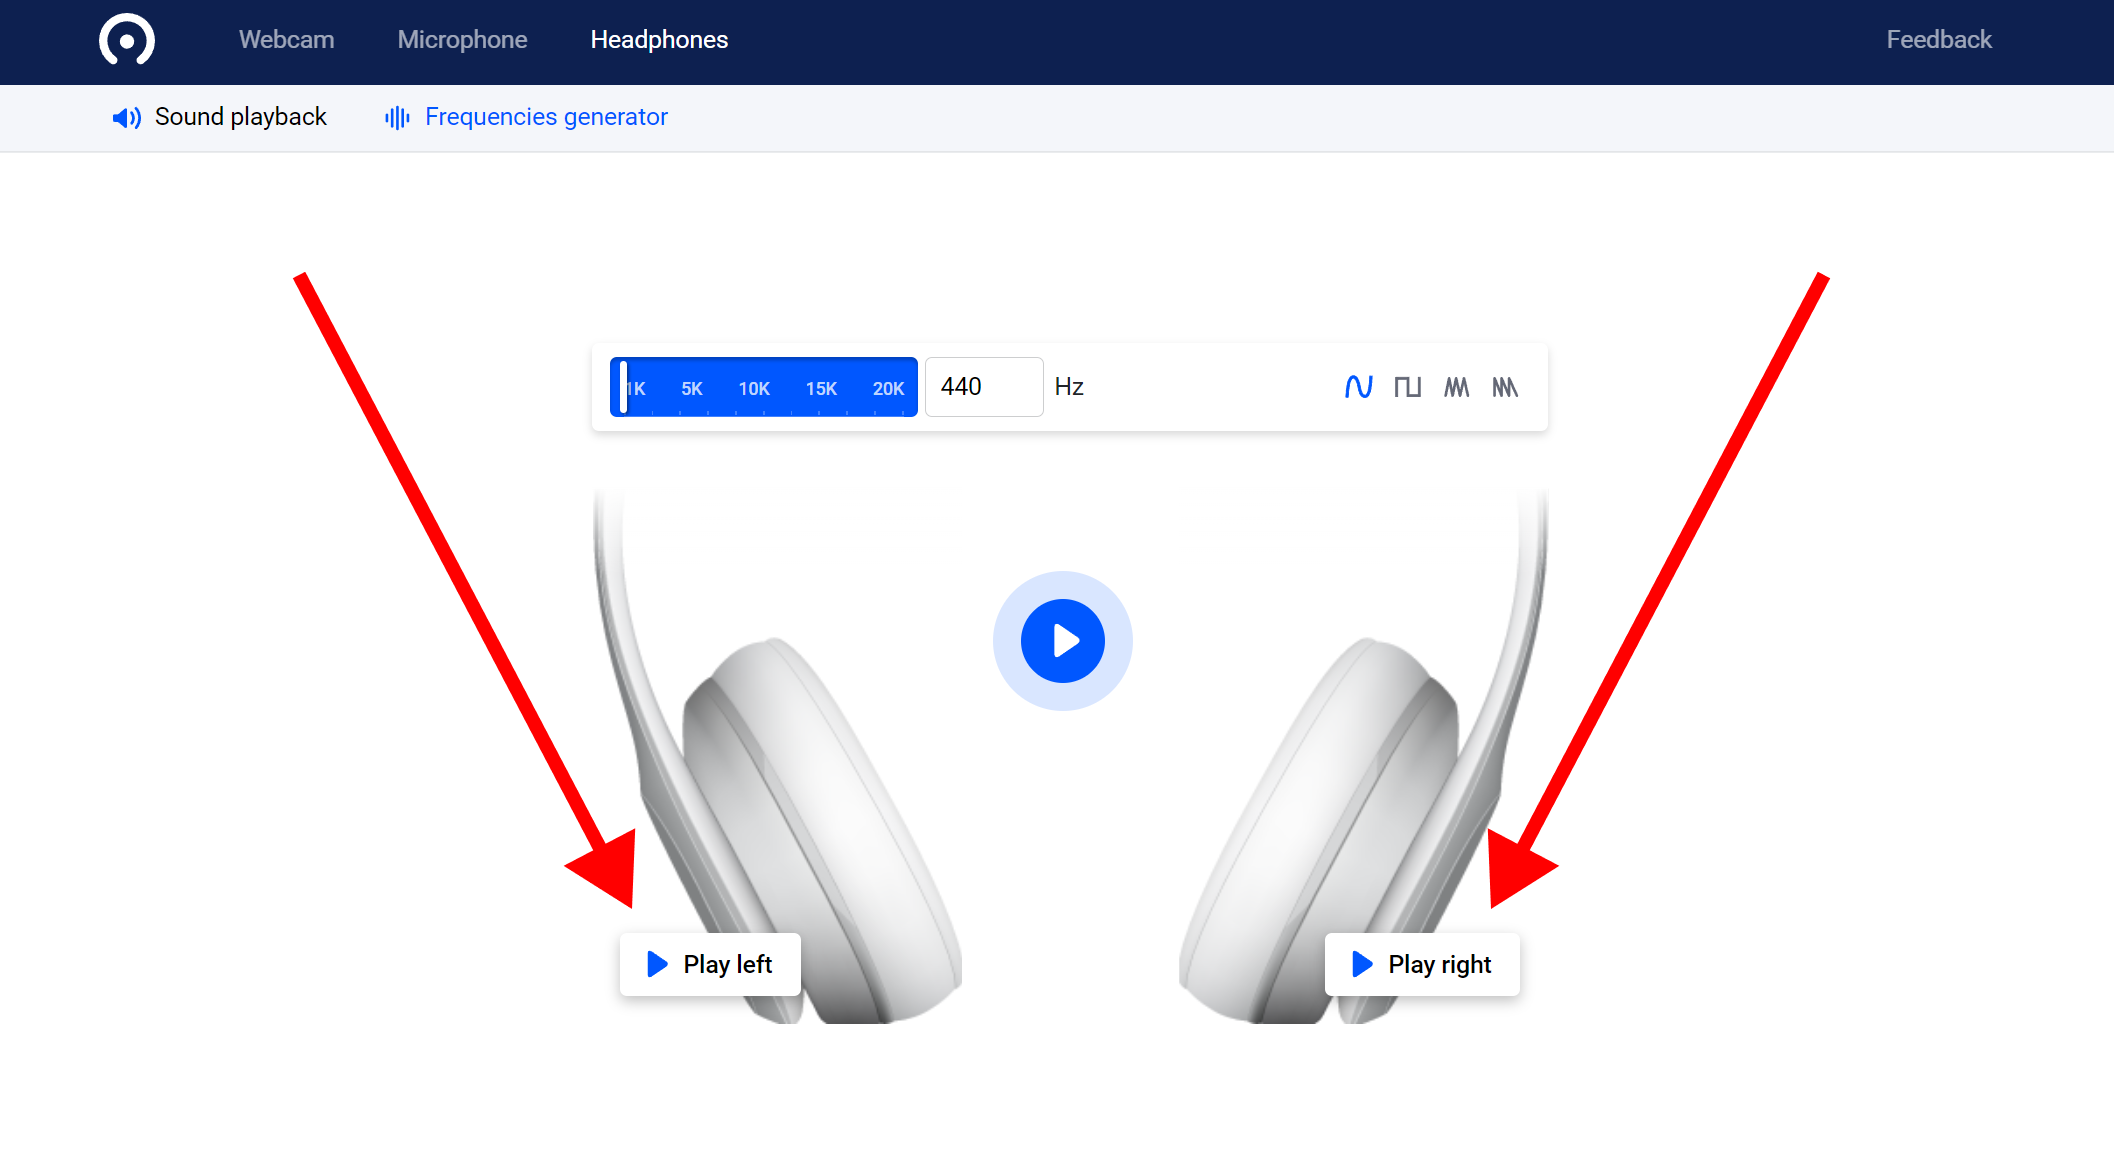Click the play triangle inside Play right
This screenshot has height=1161, width=2114.
1361,964
